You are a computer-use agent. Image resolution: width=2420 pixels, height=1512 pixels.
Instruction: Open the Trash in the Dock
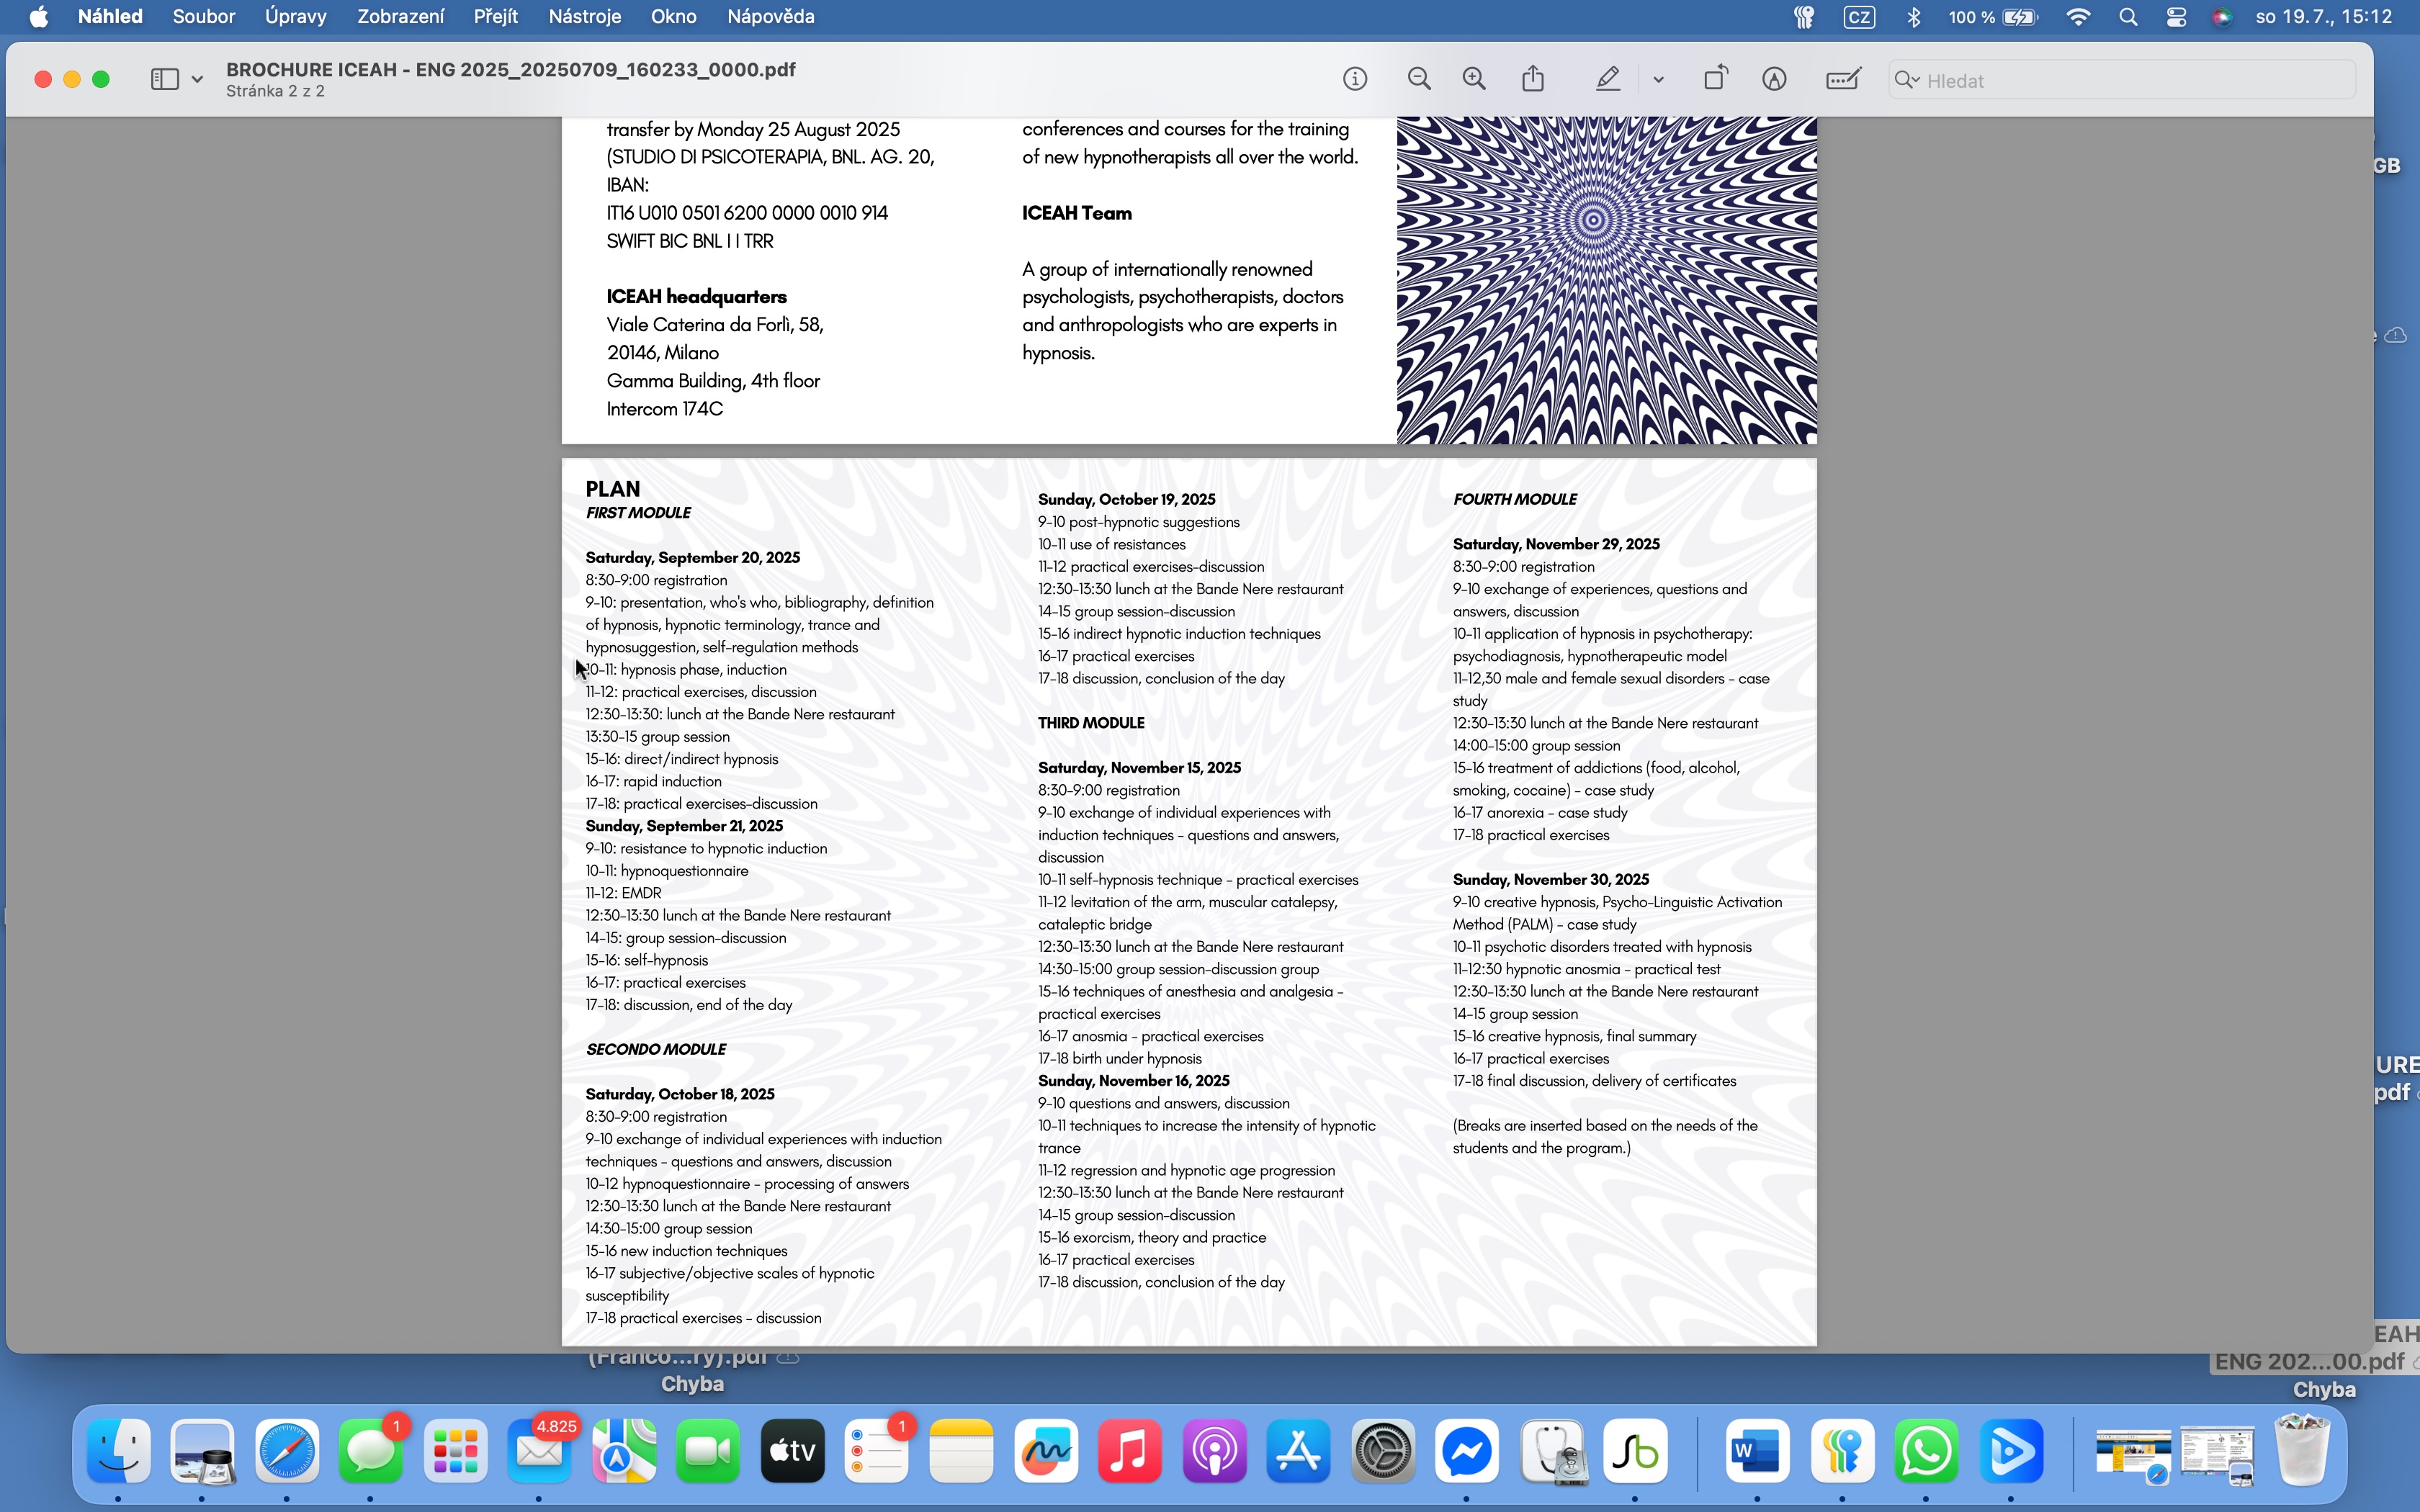(x=2301, y=1450)
